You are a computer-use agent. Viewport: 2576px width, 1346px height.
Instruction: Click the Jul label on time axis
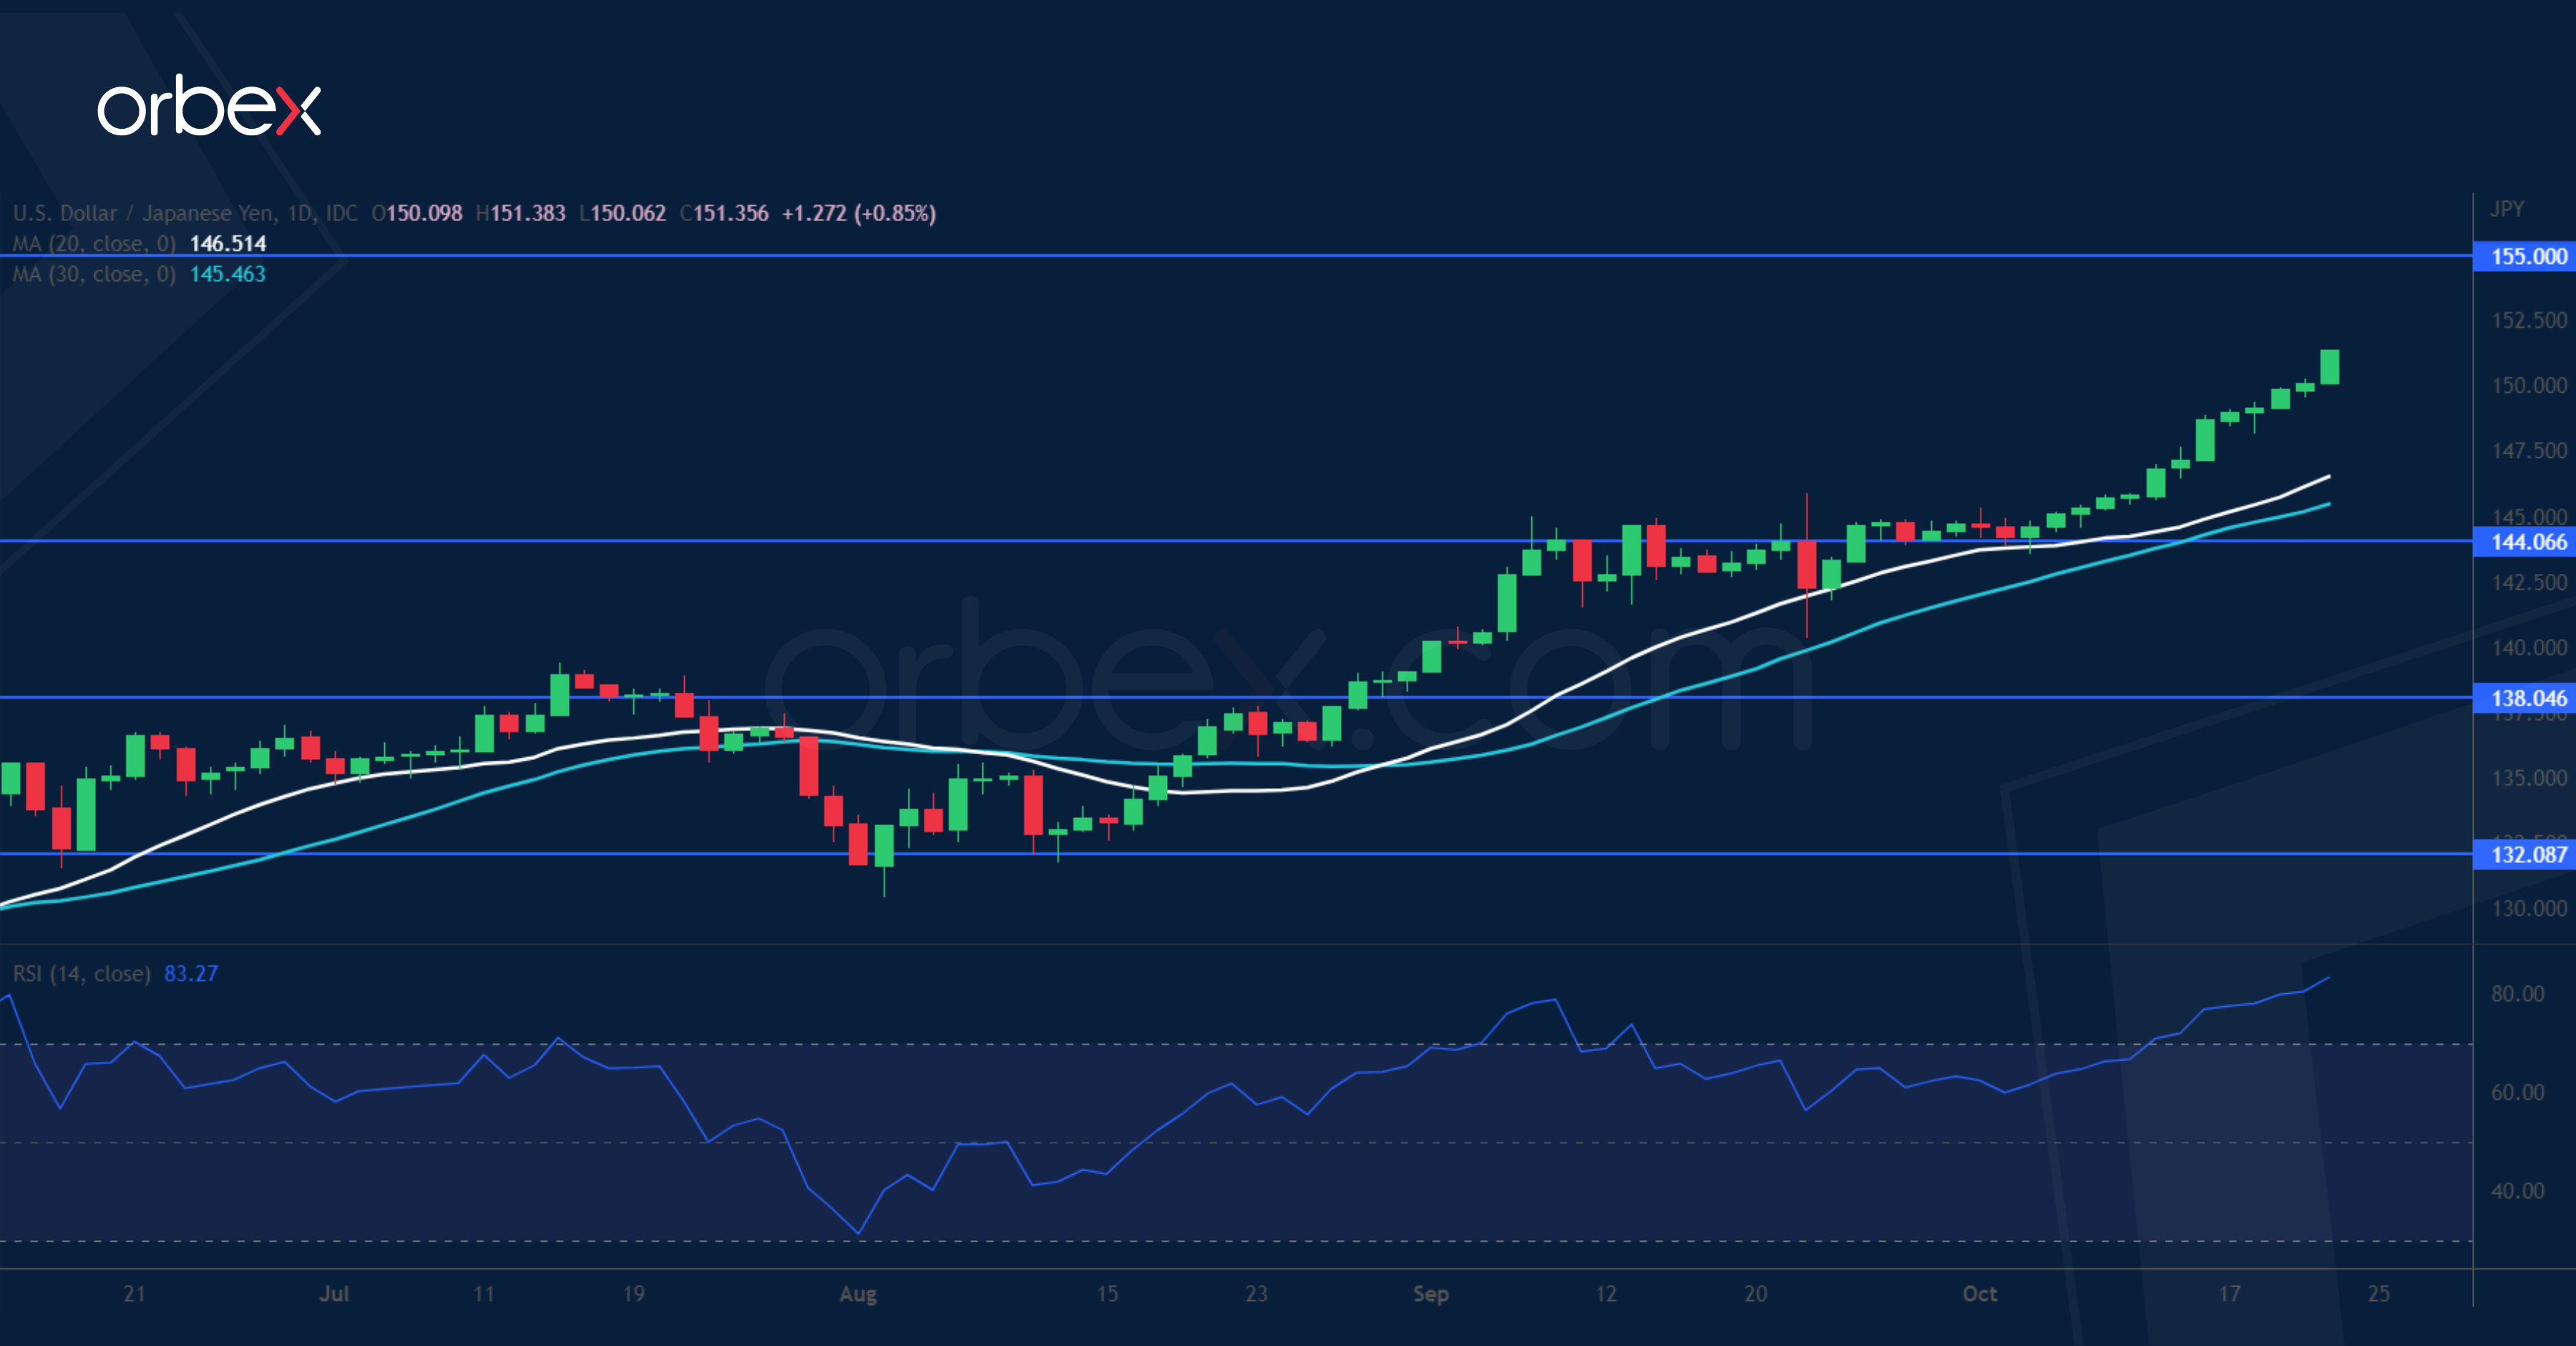pos(334,1293)
